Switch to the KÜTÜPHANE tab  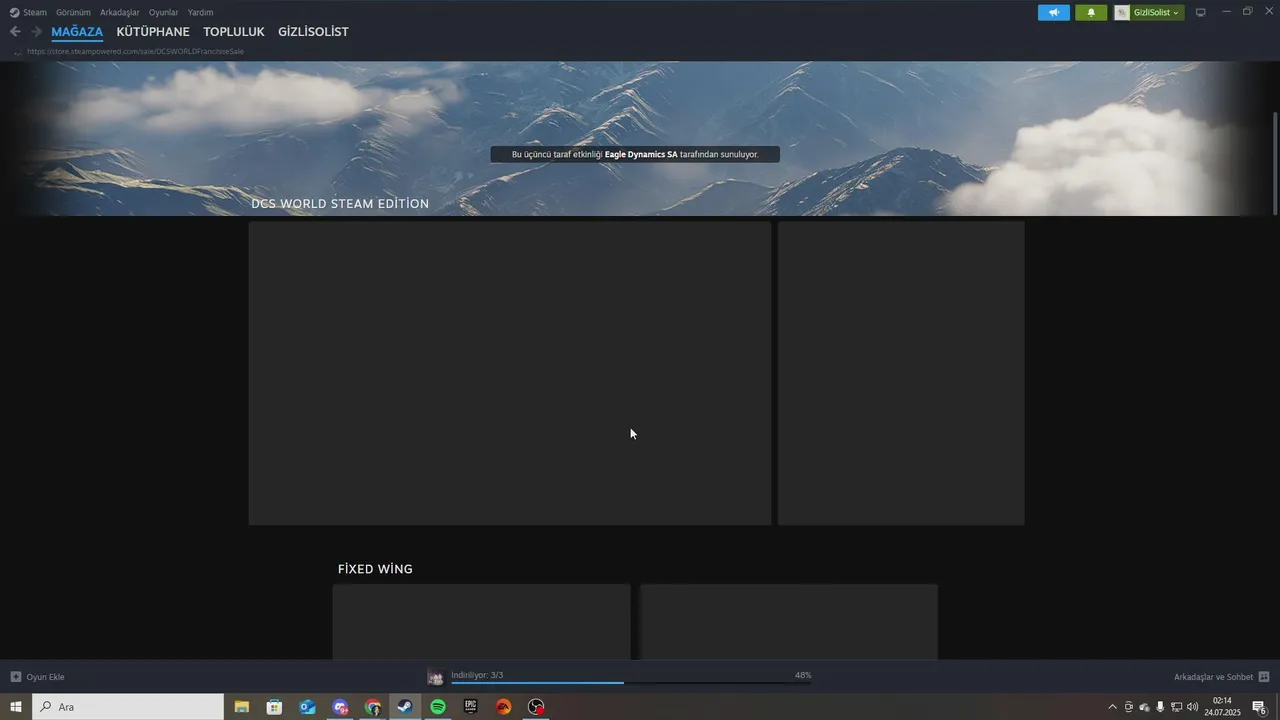tap(153, 32)
